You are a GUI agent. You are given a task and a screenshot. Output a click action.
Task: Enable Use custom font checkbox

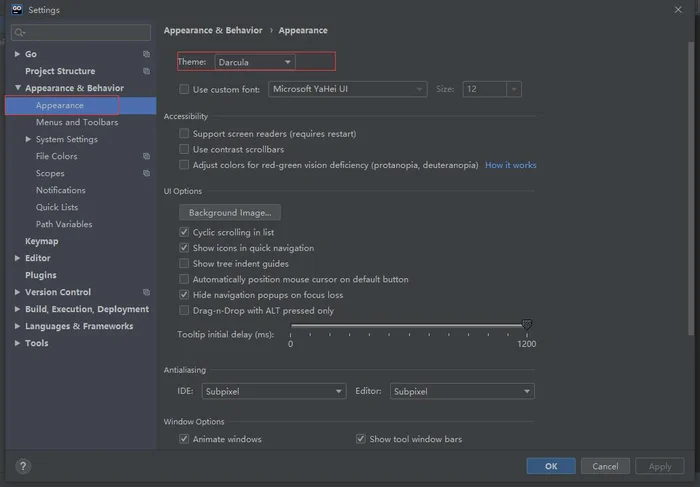click(x=184, y=89)
